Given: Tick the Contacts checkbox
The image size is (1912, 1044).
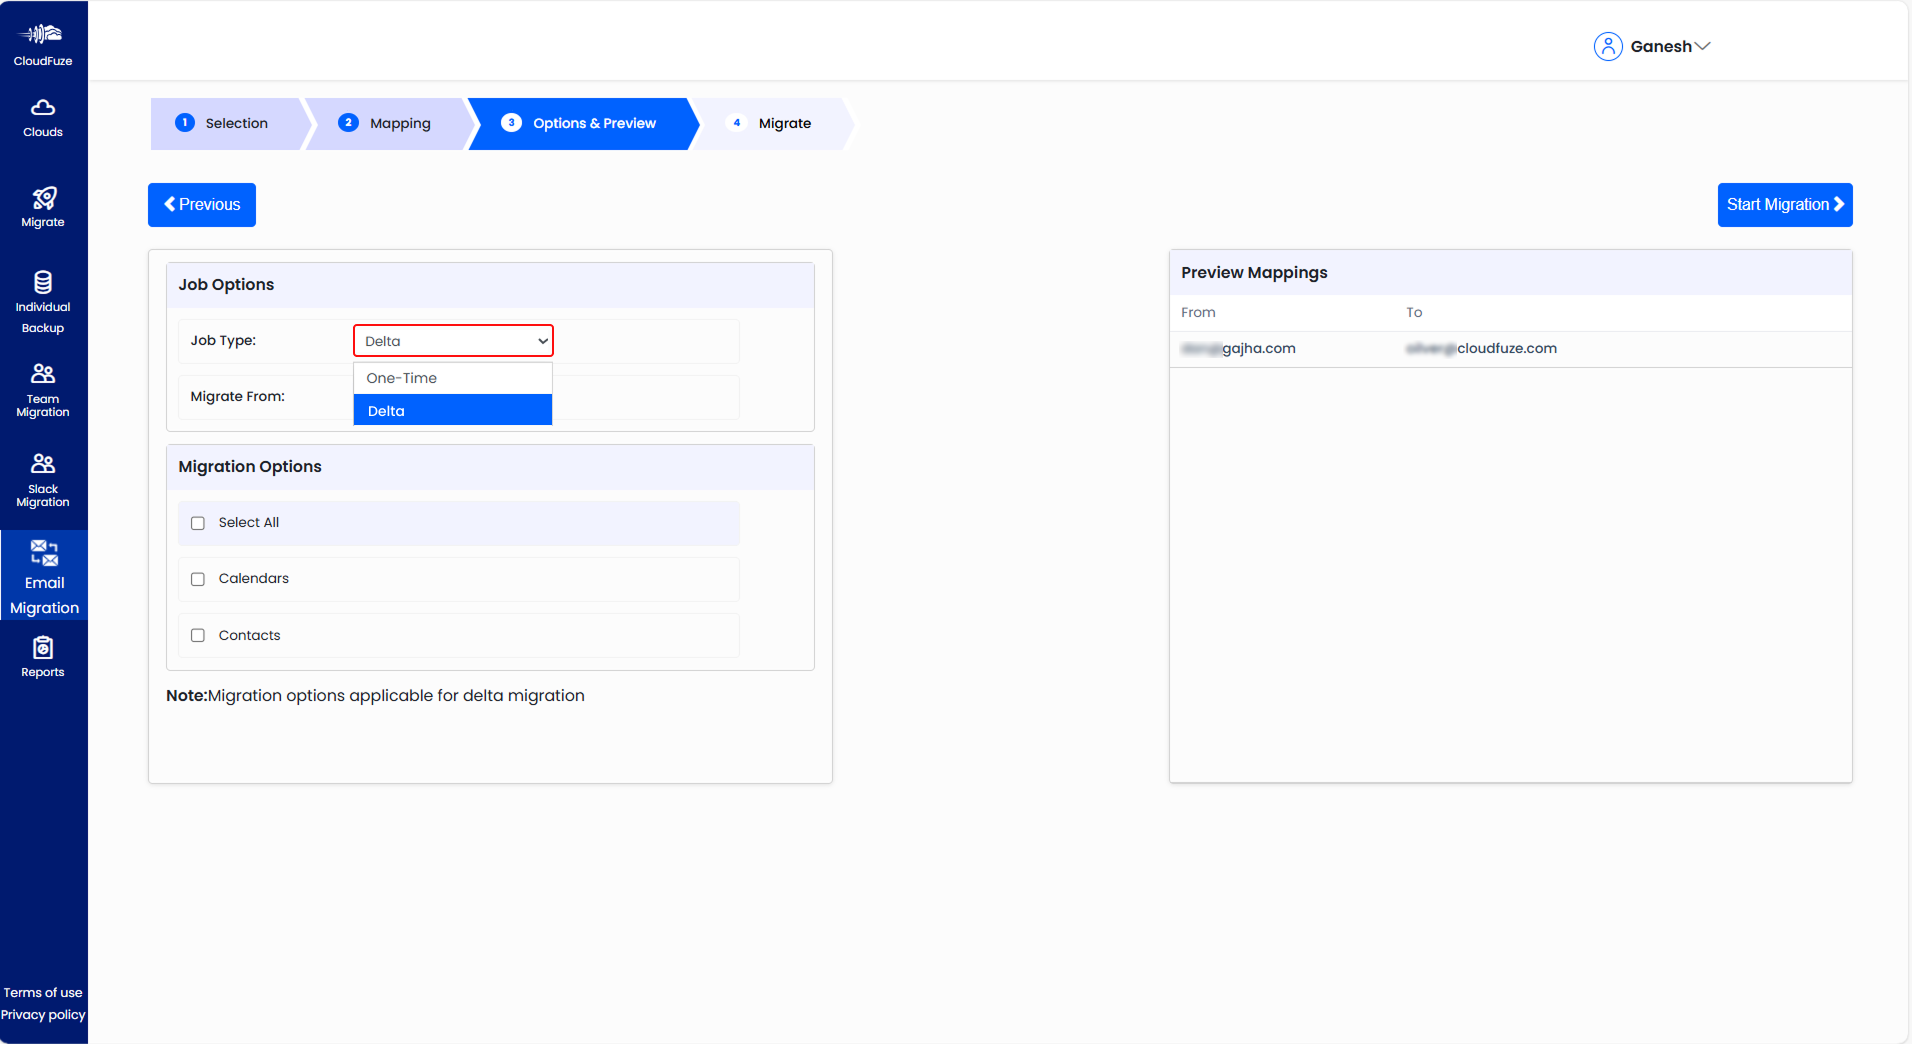Looking at the screenshot, I should pyautogui.click(x=198, y=636).
